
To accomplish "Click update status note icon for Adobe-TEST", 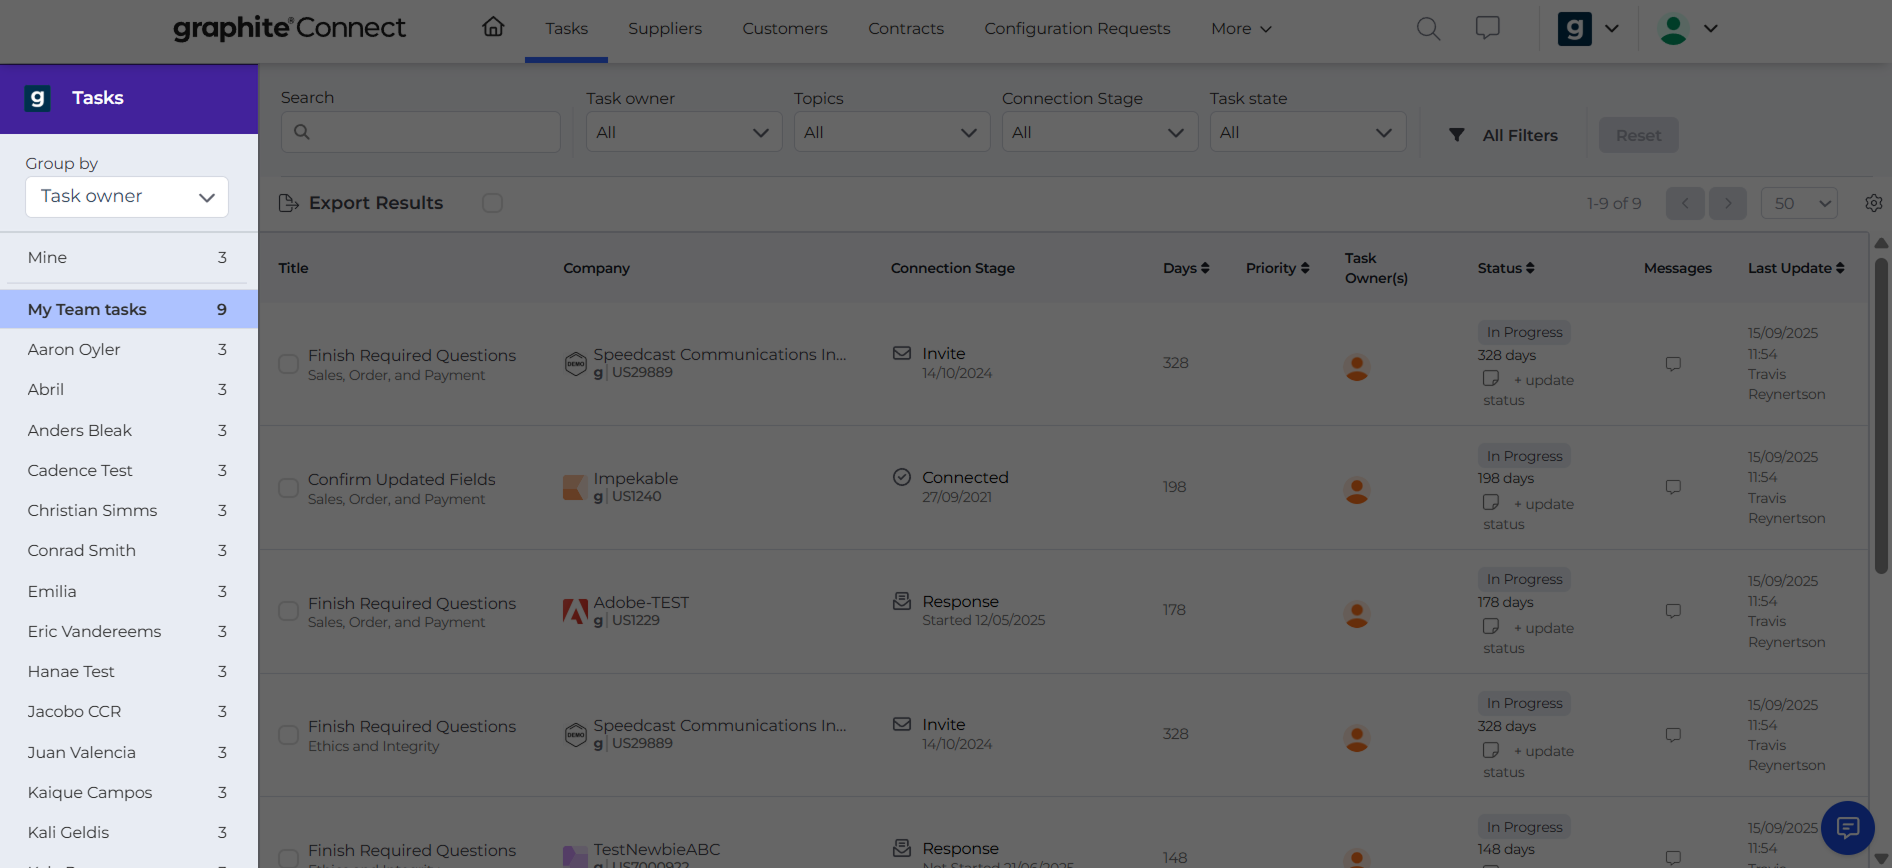I will pyautogui.click(x=1491, y=626).
